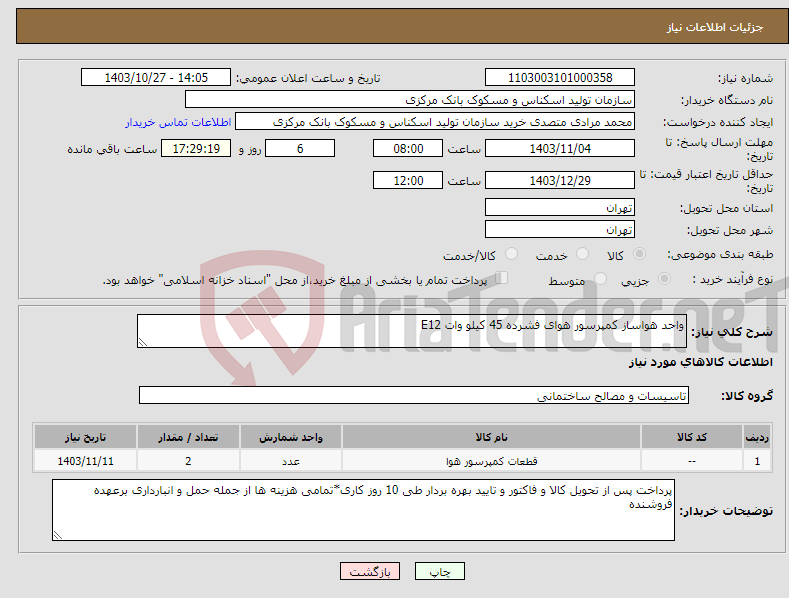Click the delivery city field تهران
This screenshot has height=598, width=789.
560,230
